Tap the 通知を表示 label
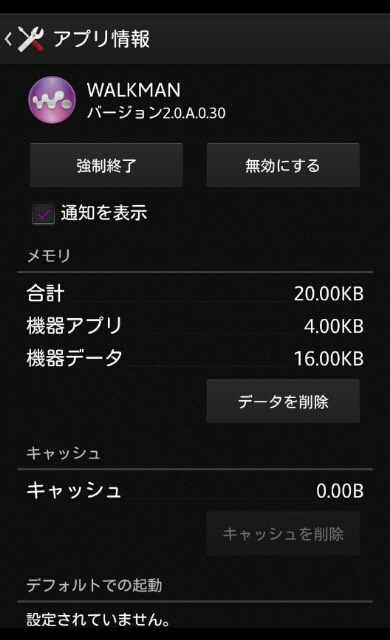The width and height of the screenshot is (390, 640). (104, 213)
